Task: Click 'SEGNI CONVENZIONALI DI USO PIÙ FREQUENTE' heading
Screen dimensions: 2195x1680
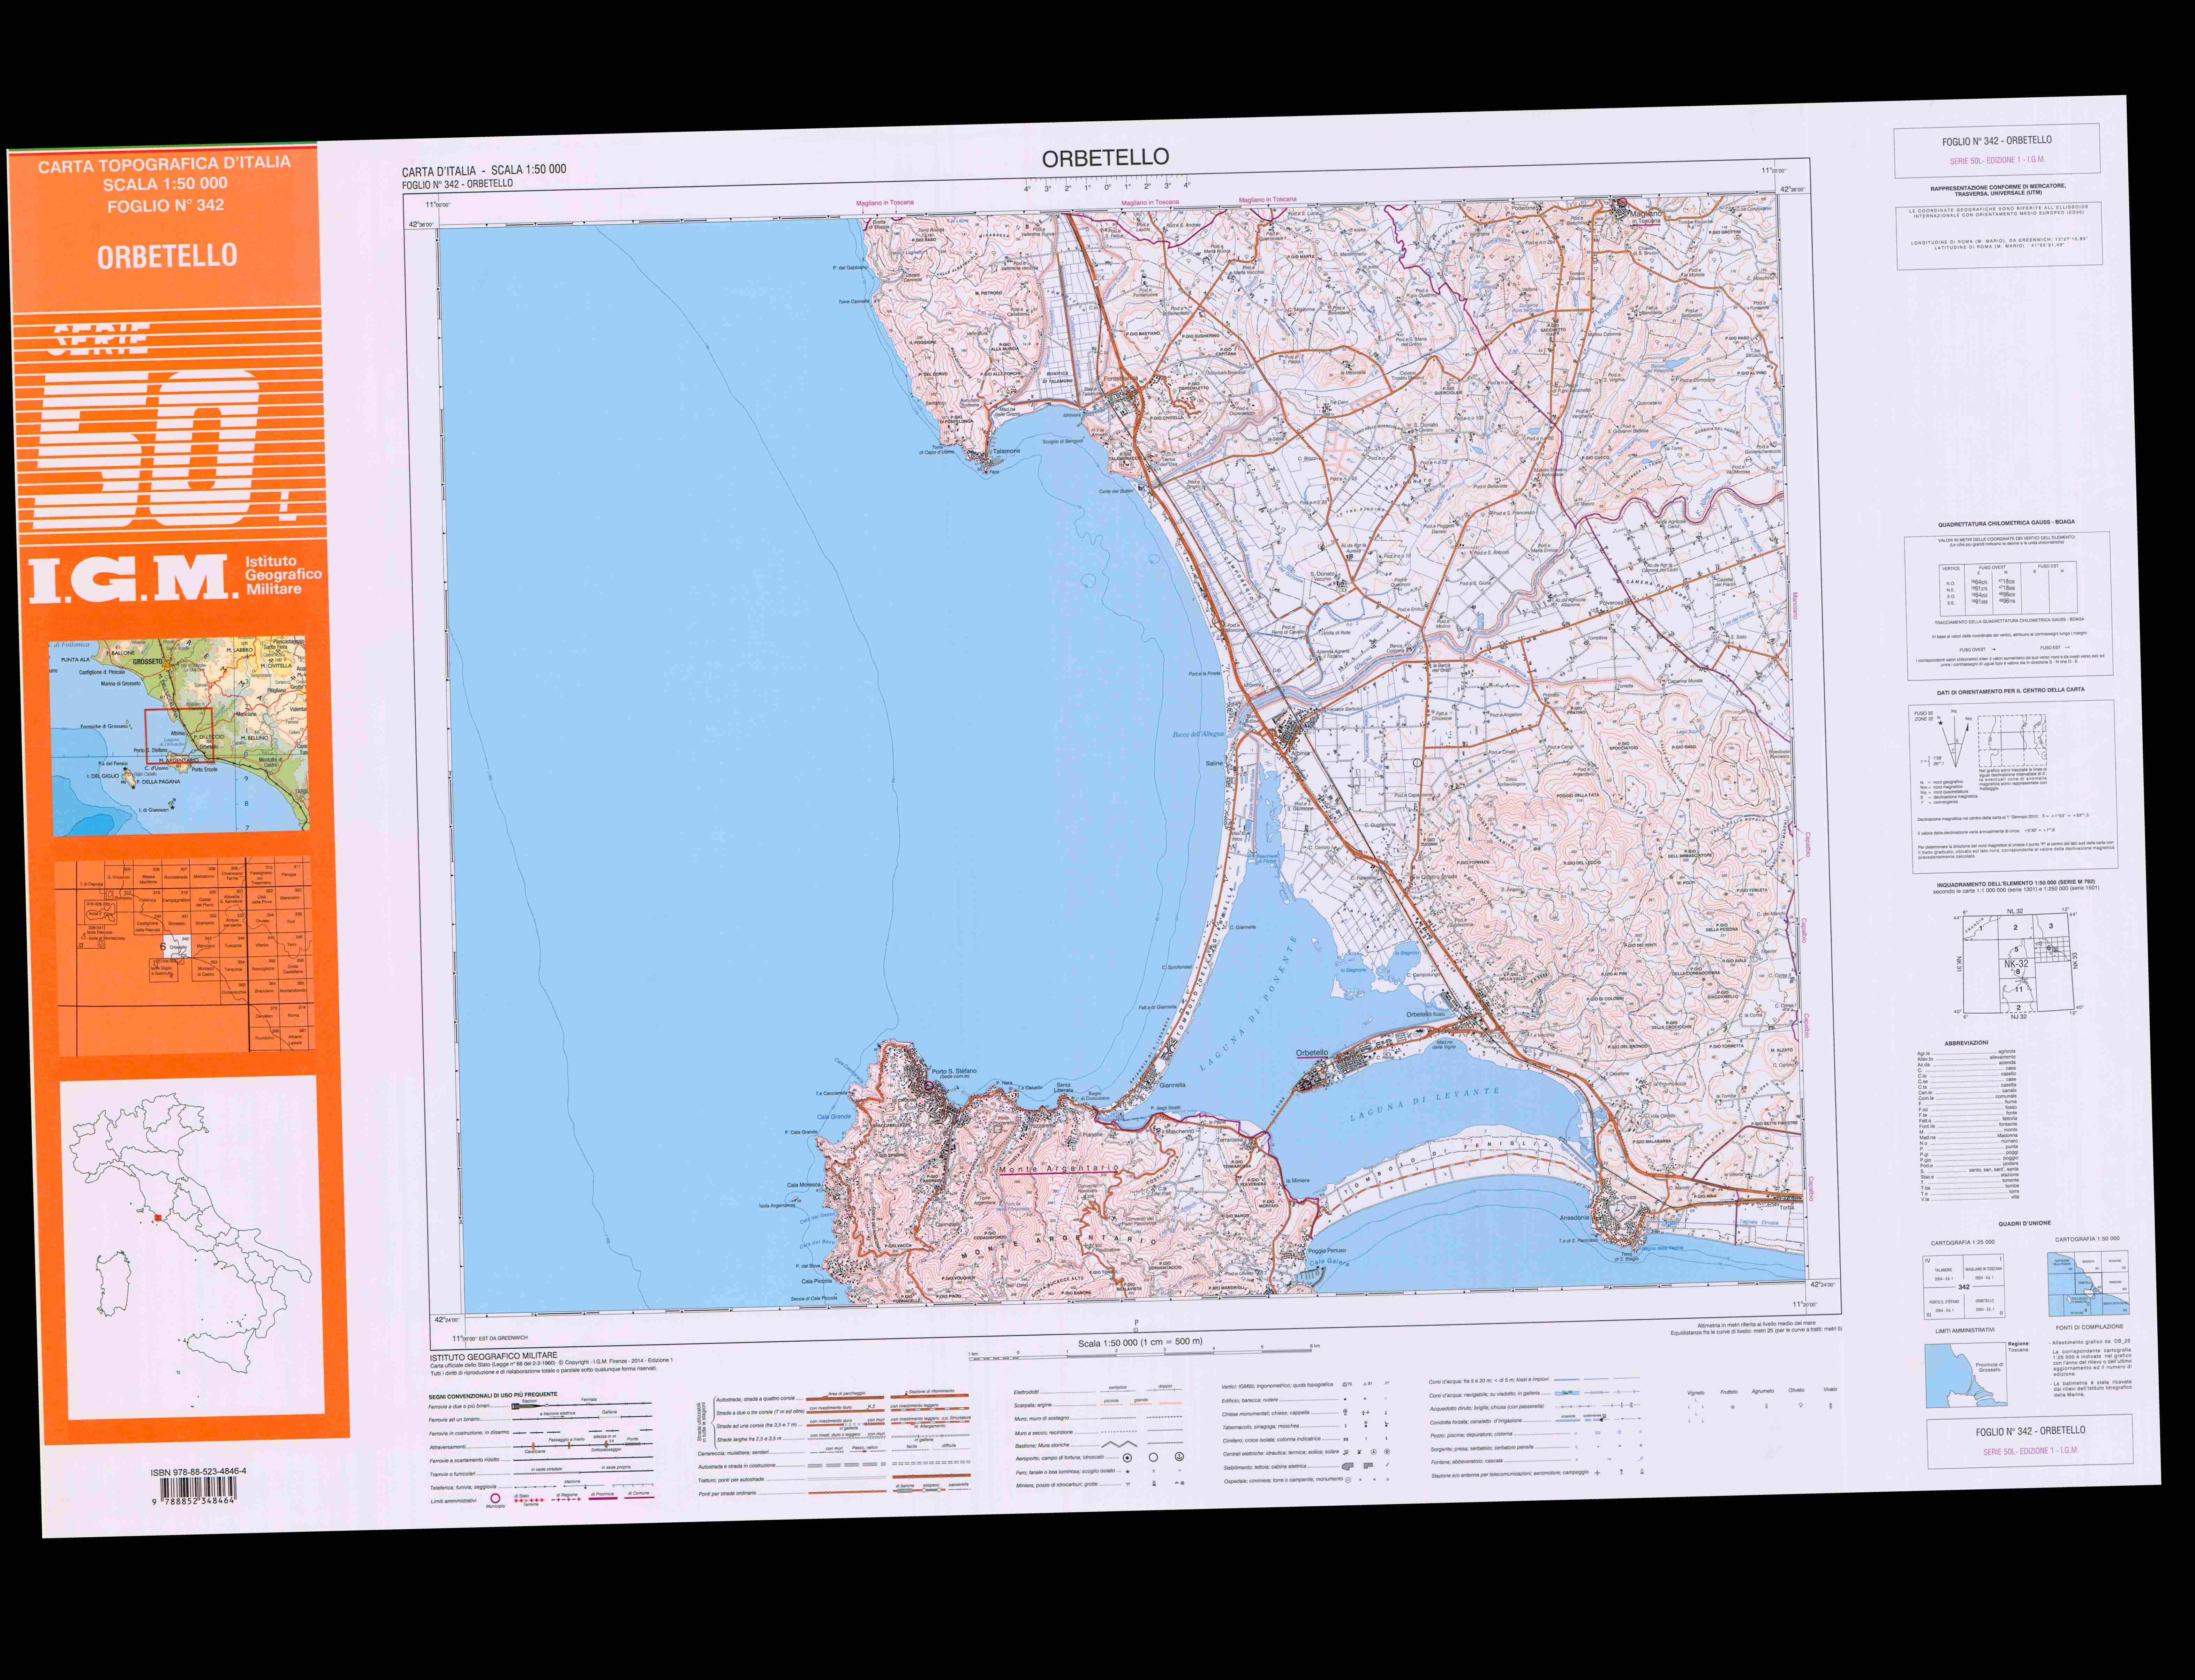Action: pyautogui.click(x=493, y=1395)
